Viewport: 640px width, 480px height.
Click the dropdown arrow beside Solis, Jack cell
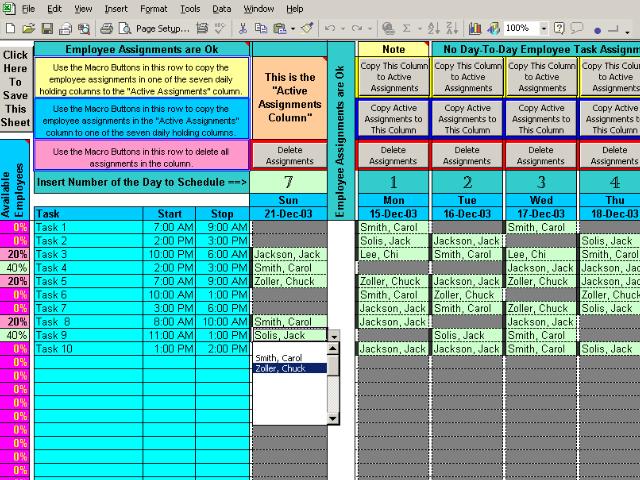(334, 336)
